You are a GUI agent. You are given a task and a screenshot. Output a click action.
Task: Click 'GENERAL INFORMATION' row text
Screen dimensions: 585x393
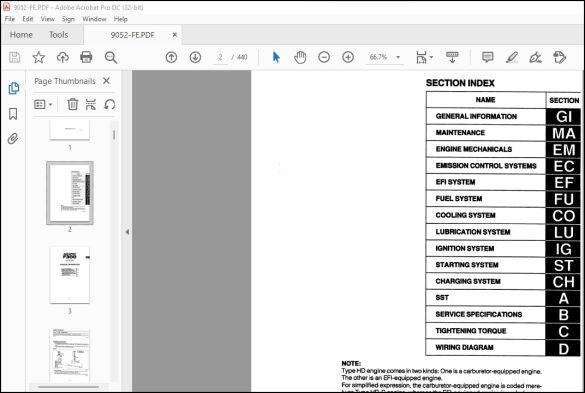tap(476, 116)
